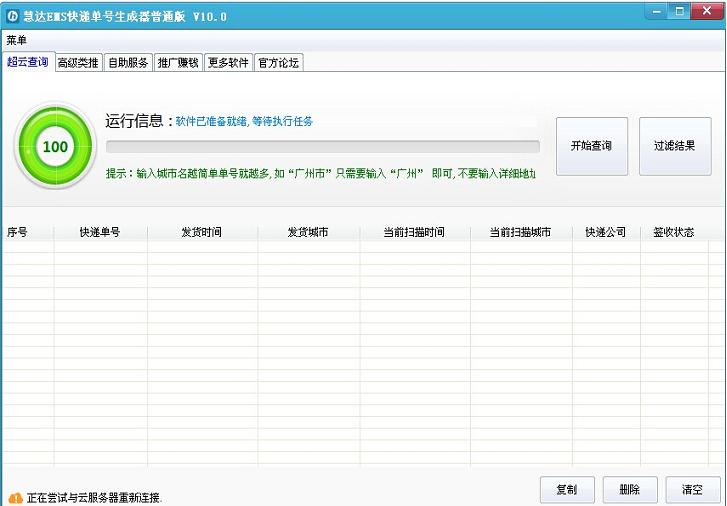Click the 过滤结果 button
Screen dimensions: 727x506
coord(675,146)
